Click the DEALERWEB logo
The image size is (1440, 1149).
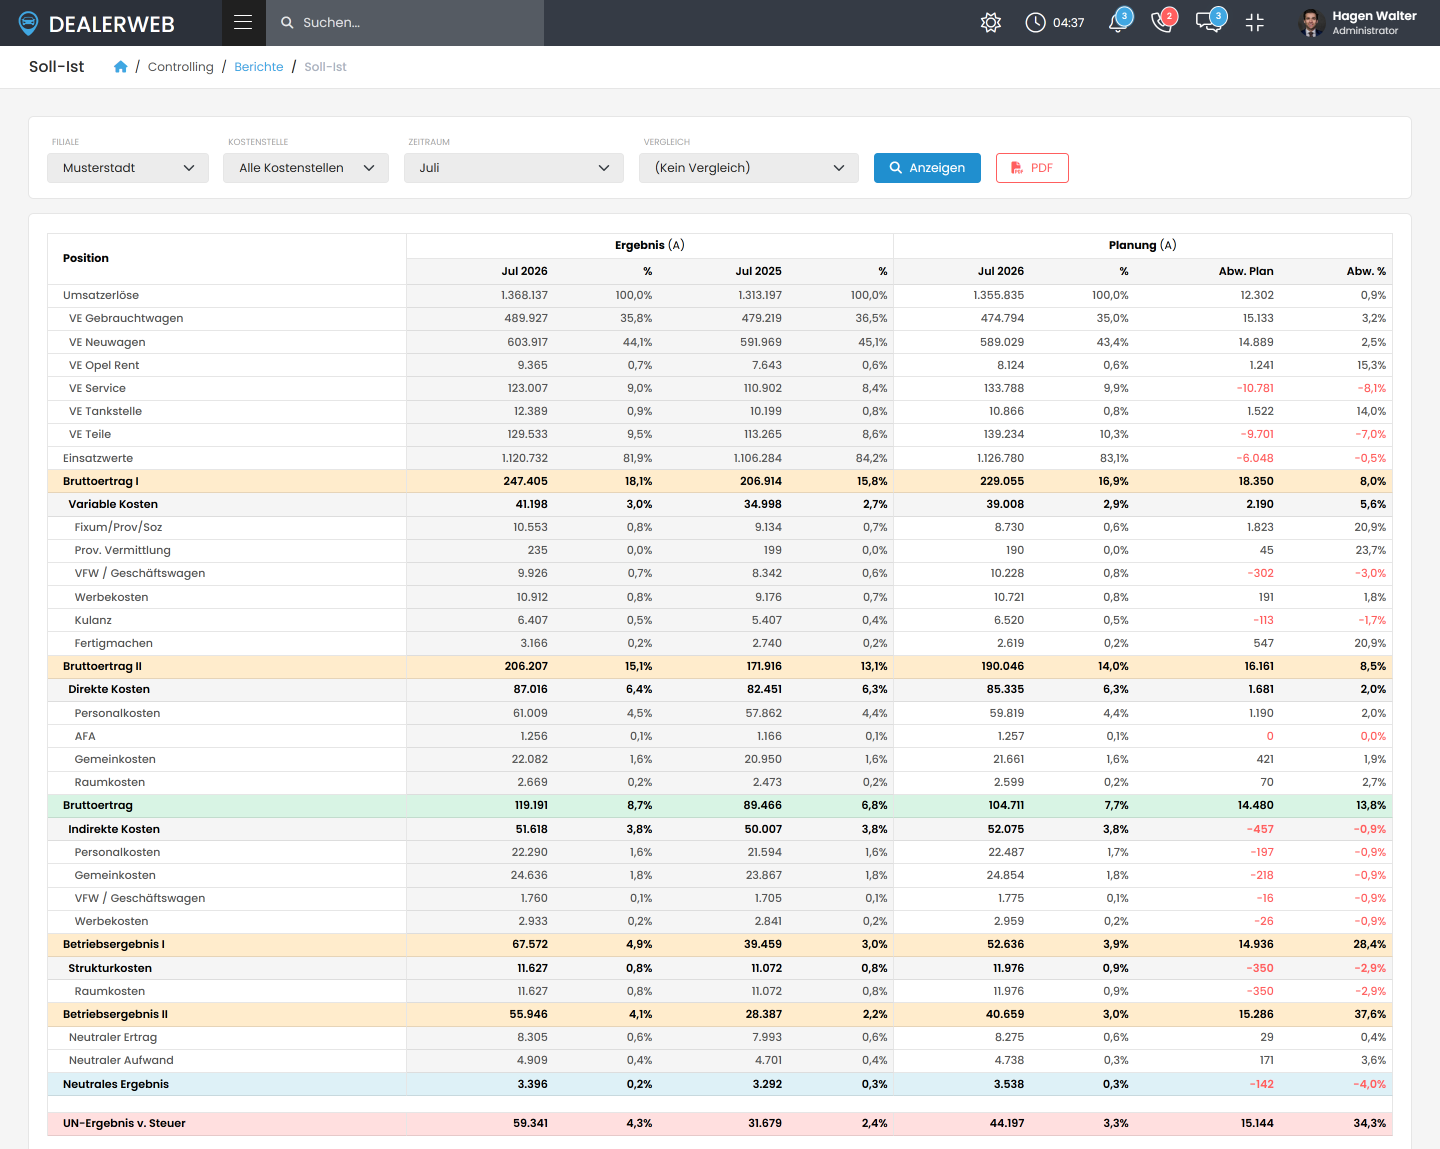tap(97, 23)
